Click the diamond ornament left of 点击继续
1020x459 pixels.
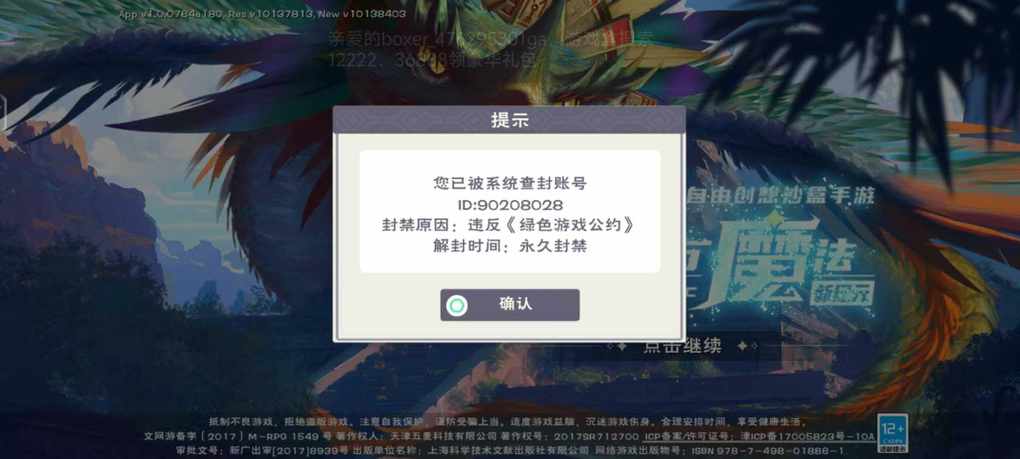[x=621, y=347]
